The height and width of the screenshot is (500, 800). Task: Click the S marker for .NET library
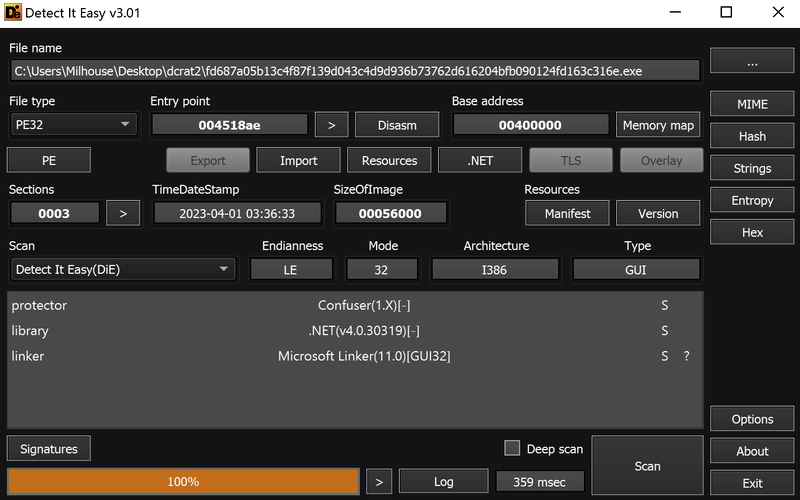pyautogui.click(x=664, y=331)
